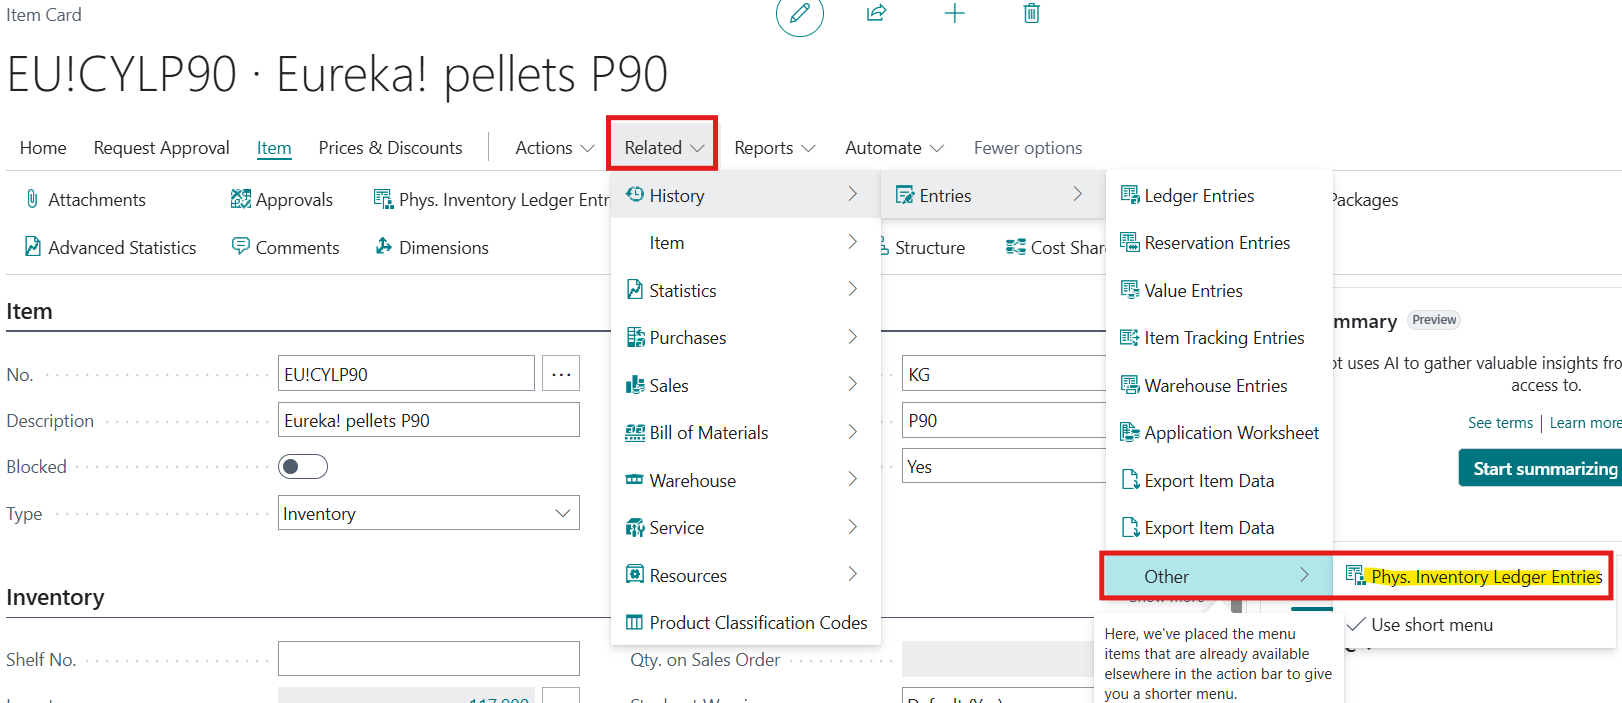This screenshot has height=703, width=1622.
Task: Open the See terms link
Action: pyautogui.click(x=1500, y=422)
